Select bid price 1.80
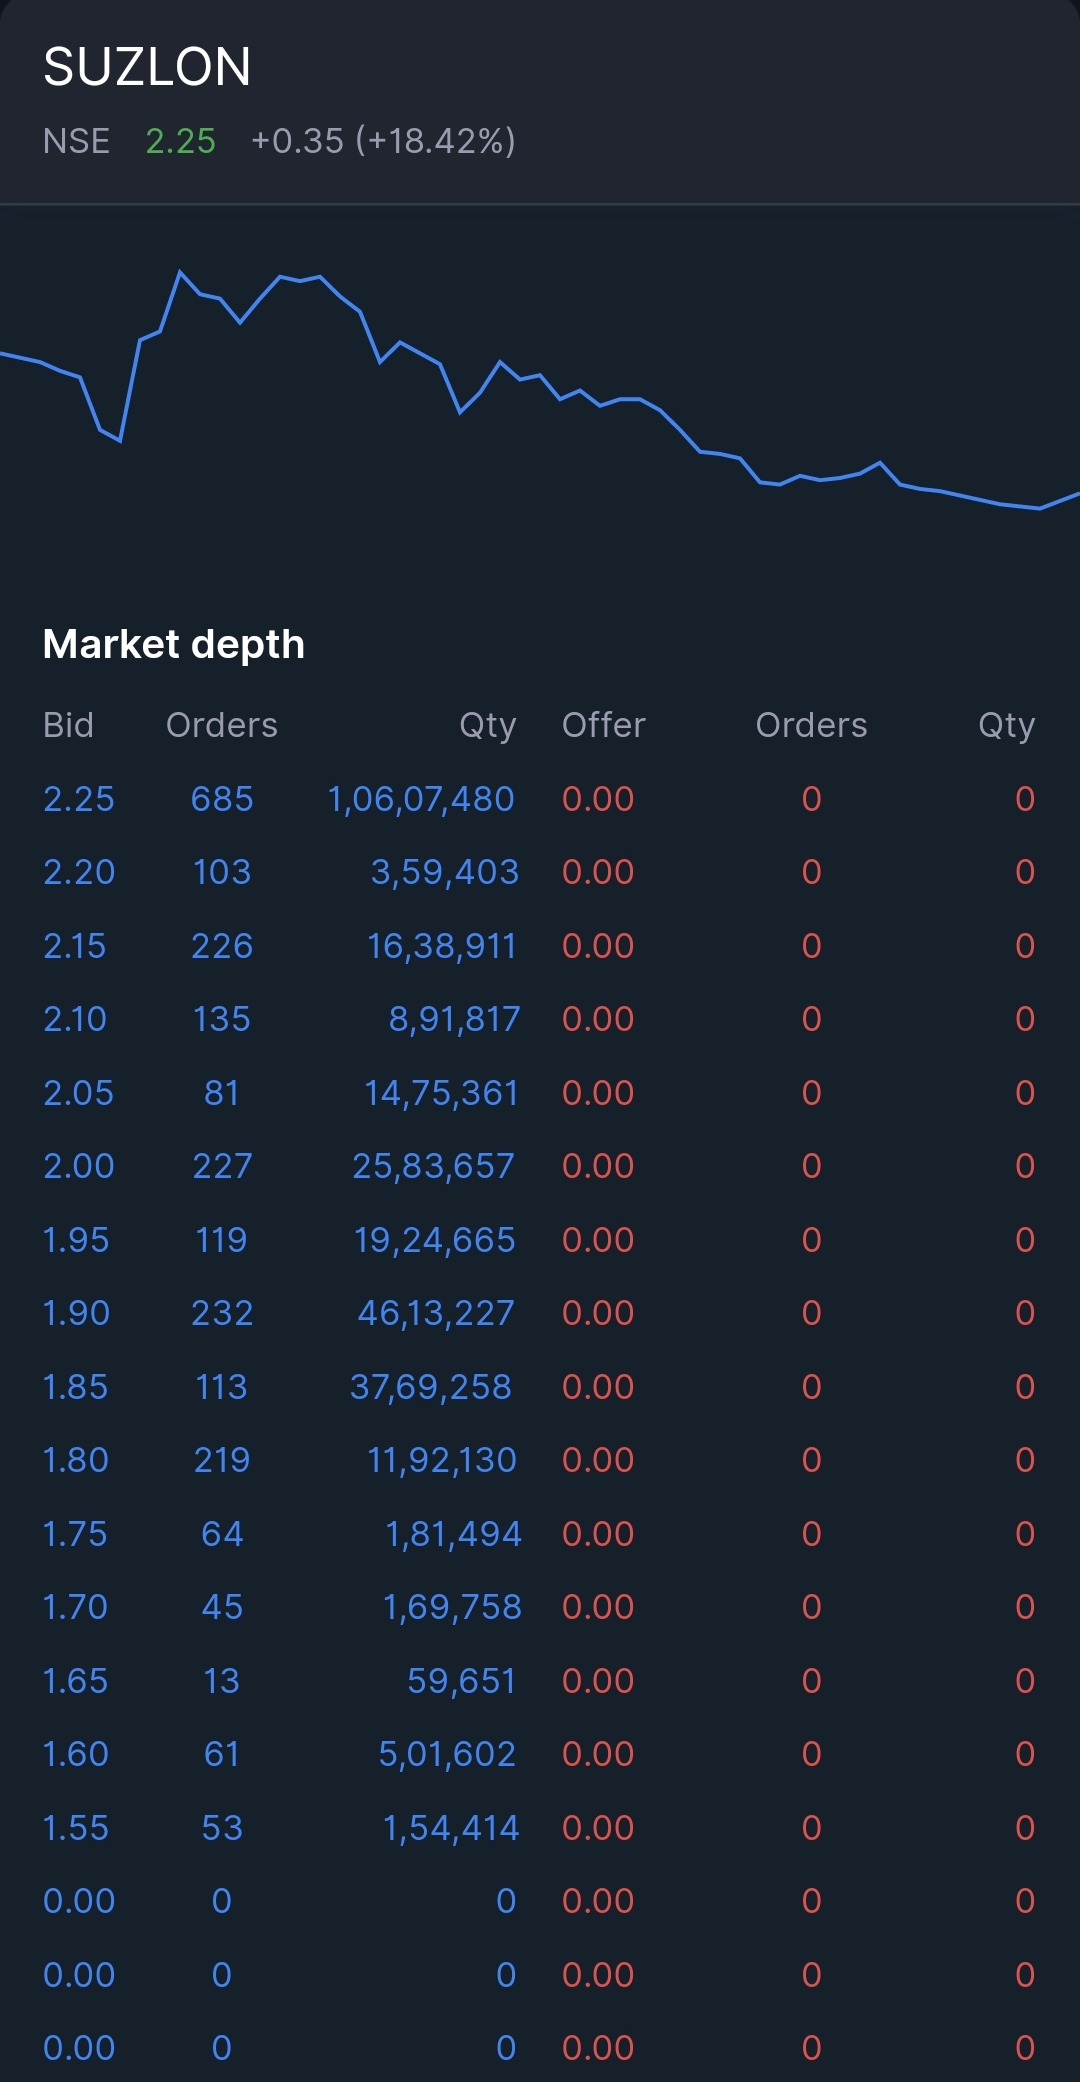Image resolution: width=1080 pixels, height=2082 pixels. click(x=76, y=1460)
